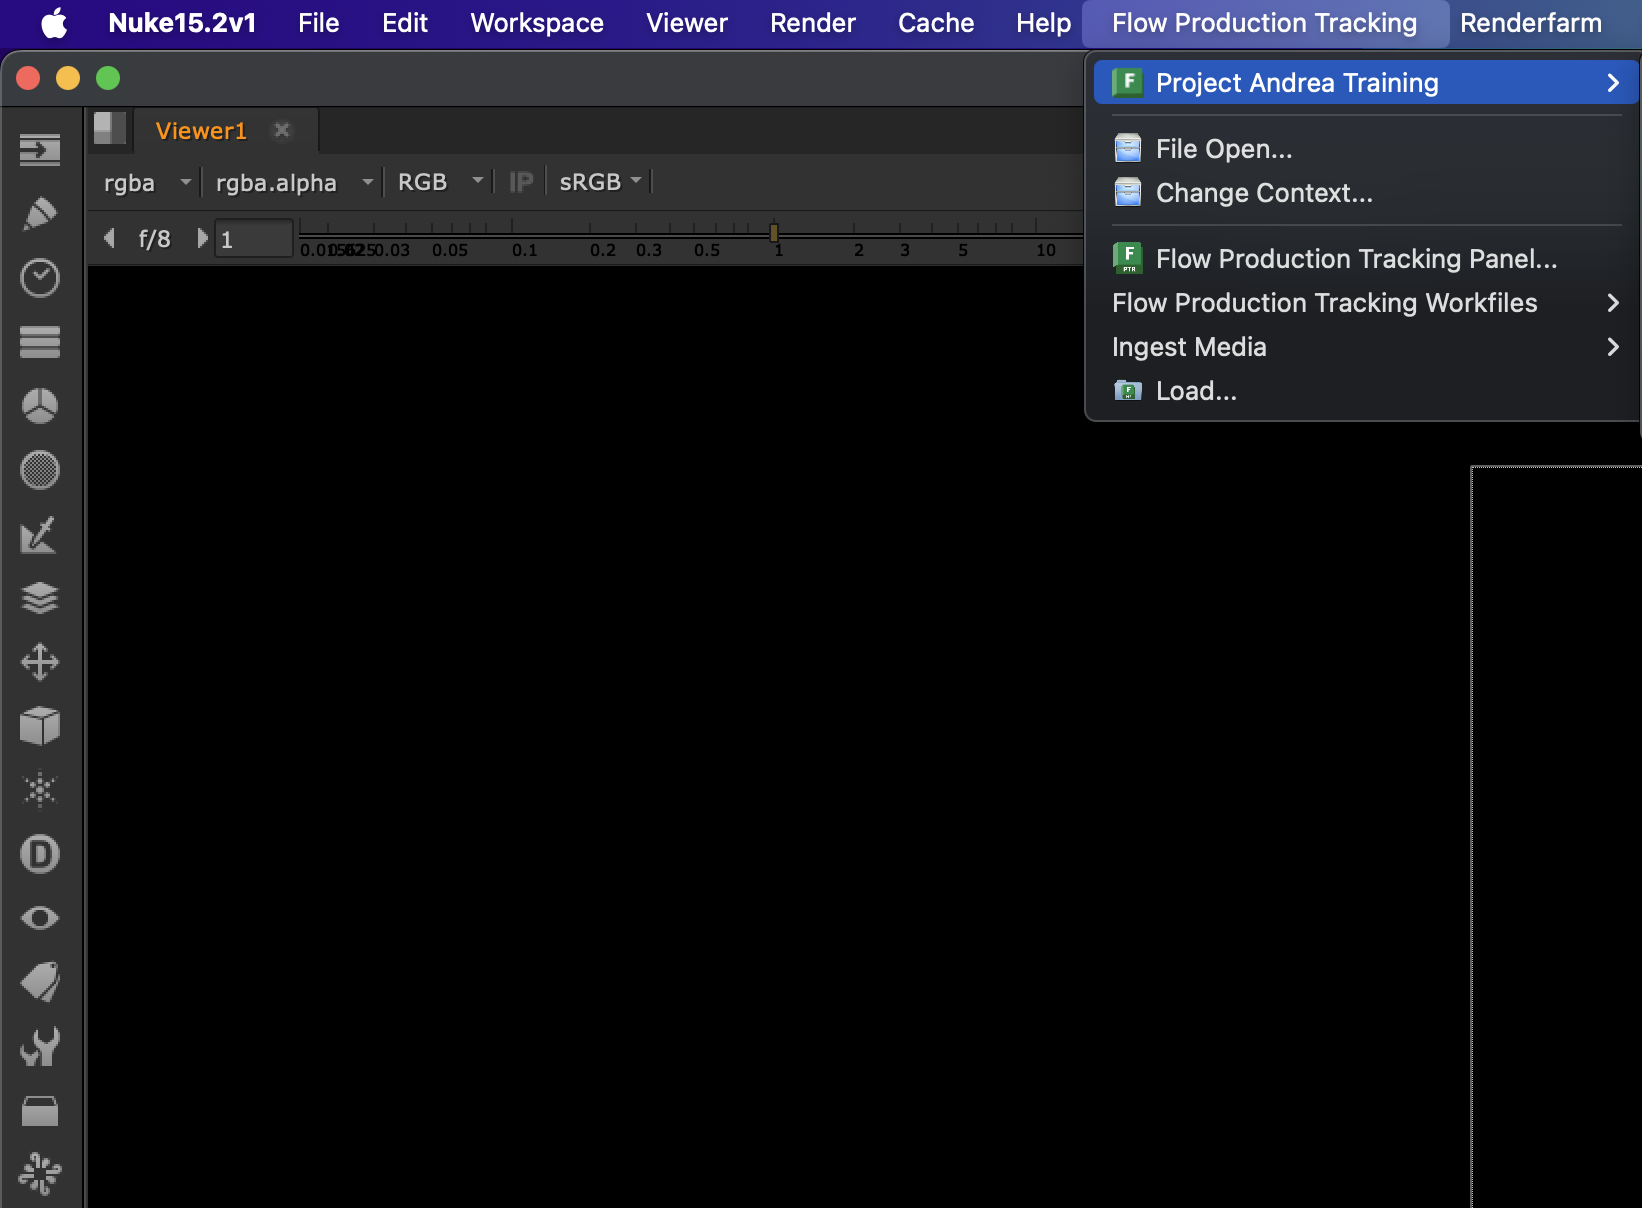Image resolution: width=1642 pixels, height=1208 pixels.
Task: Click the gain value input field
Action: coord(253,239)
